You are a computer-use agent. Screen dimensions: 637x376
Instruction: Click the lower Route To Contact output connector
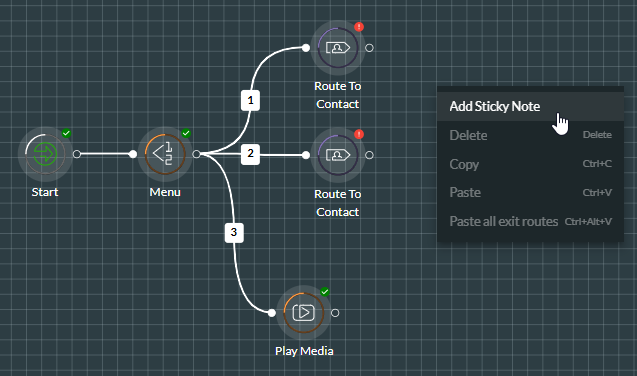pyautogui.click(x=369, y=155)
